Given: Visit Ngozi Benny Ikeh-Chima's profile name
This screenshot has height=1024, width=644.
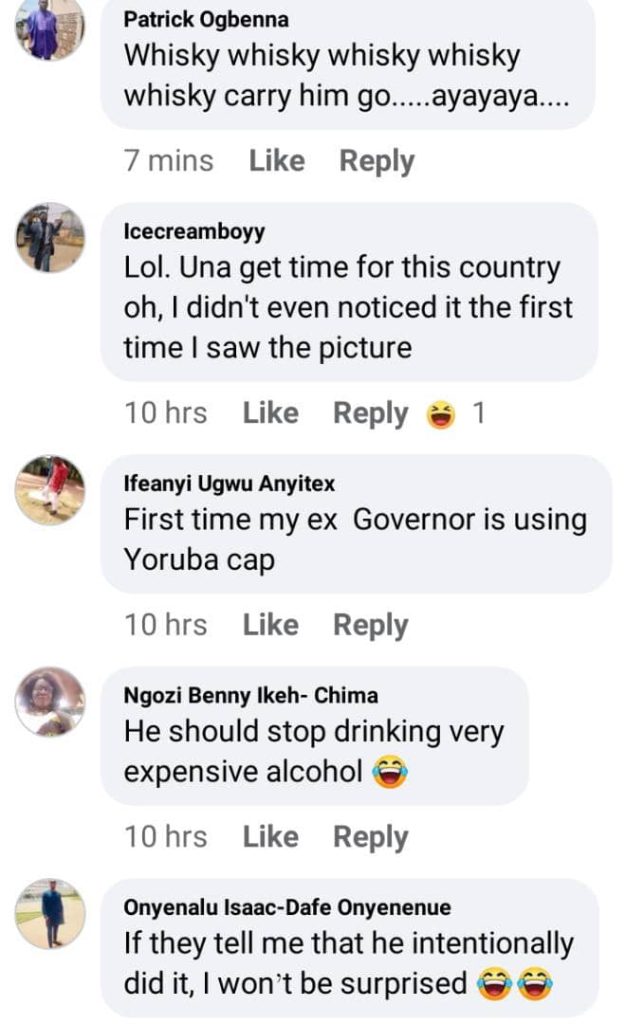Looking at the screenshot, I should point(251,696).
